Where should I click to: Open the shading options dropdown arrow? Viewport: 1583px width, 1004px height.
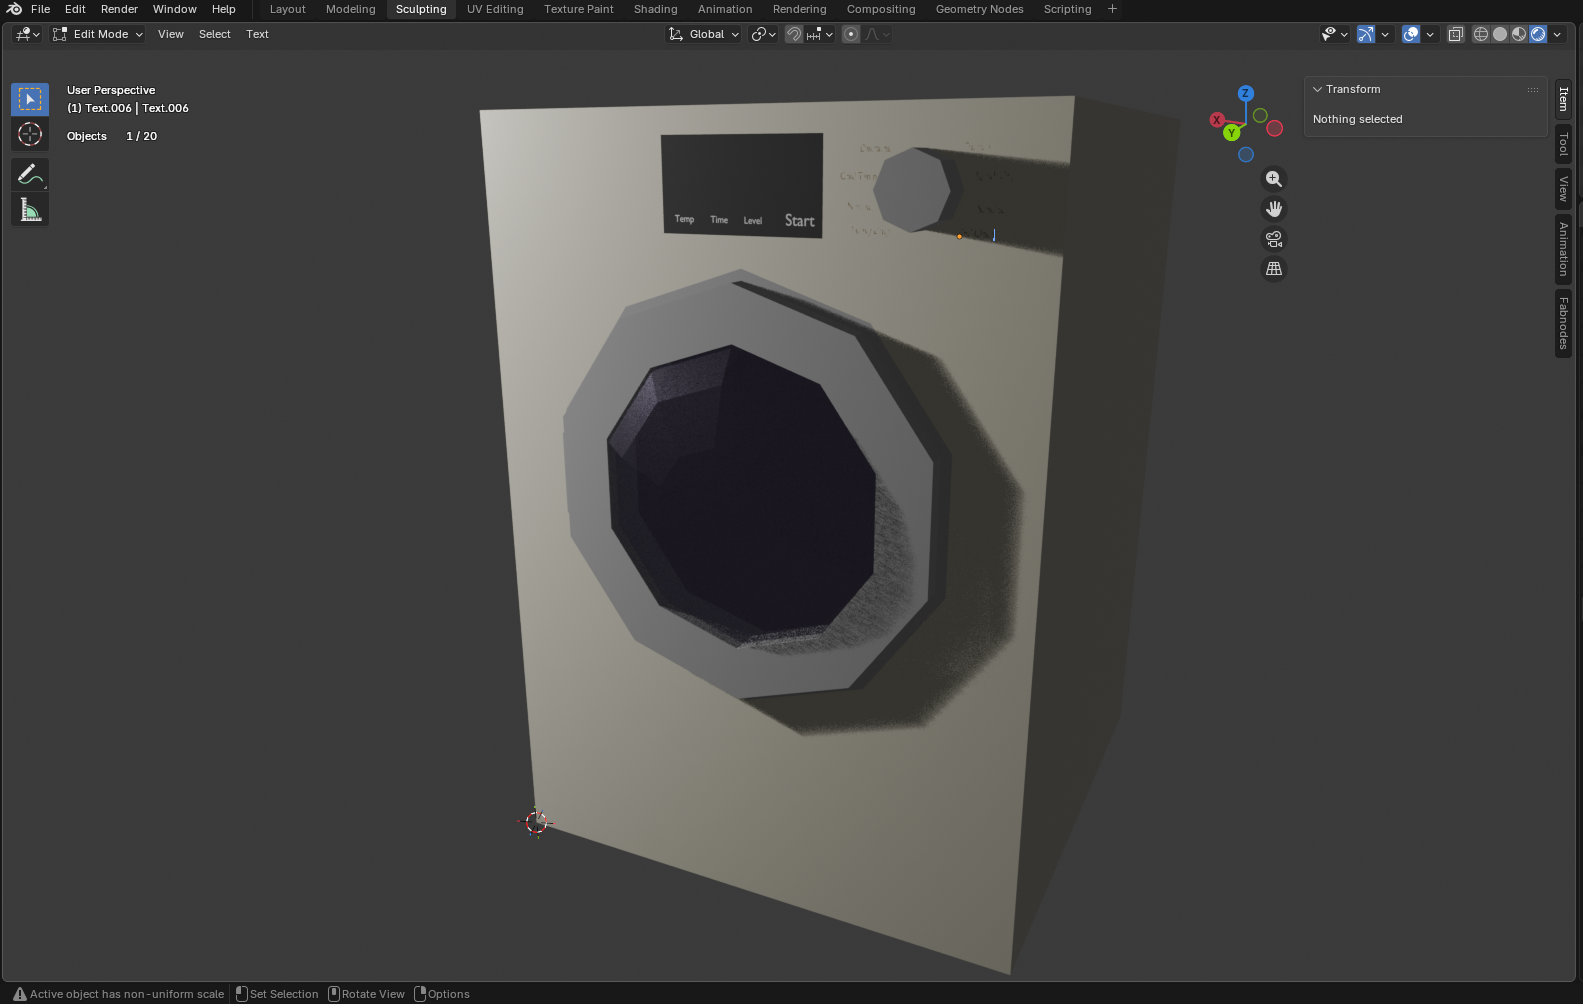[x=1557, y=34]
